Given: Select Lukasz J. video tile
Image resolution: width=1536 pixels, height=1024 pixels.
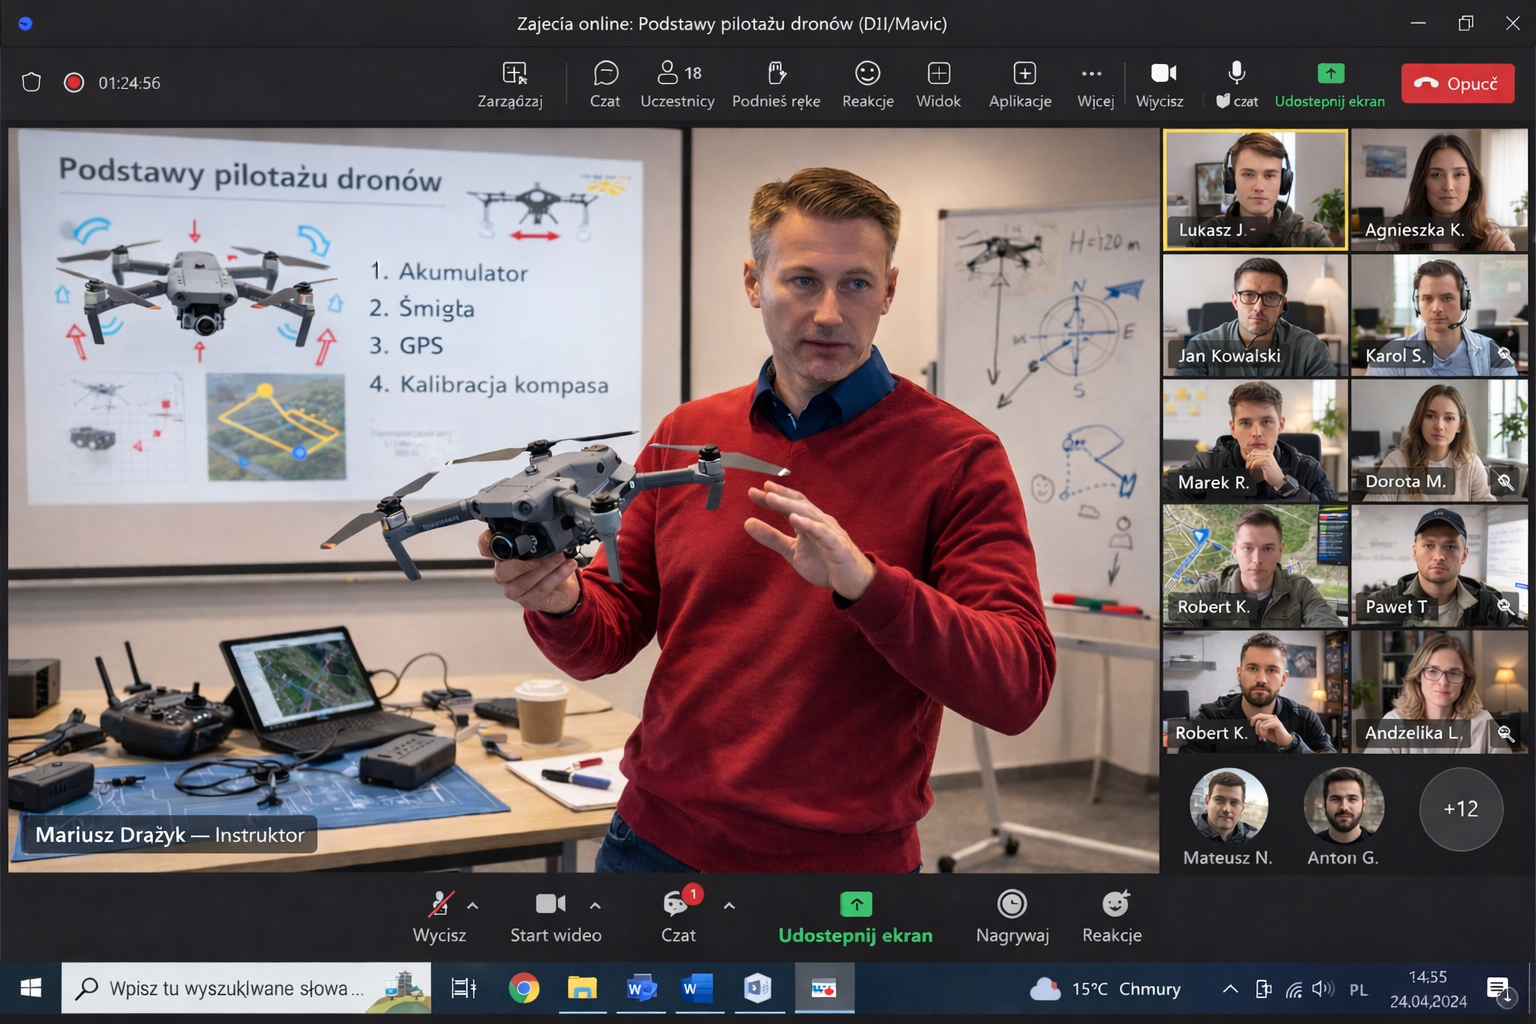Looking at the screenshot, I should point(1255,189).
